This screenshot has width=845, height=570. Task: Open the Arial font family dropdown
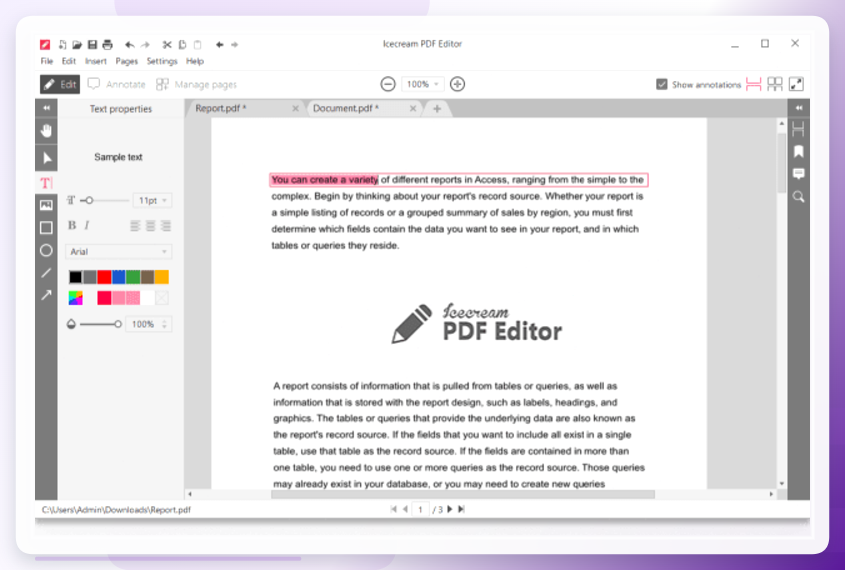pos(119,252)
